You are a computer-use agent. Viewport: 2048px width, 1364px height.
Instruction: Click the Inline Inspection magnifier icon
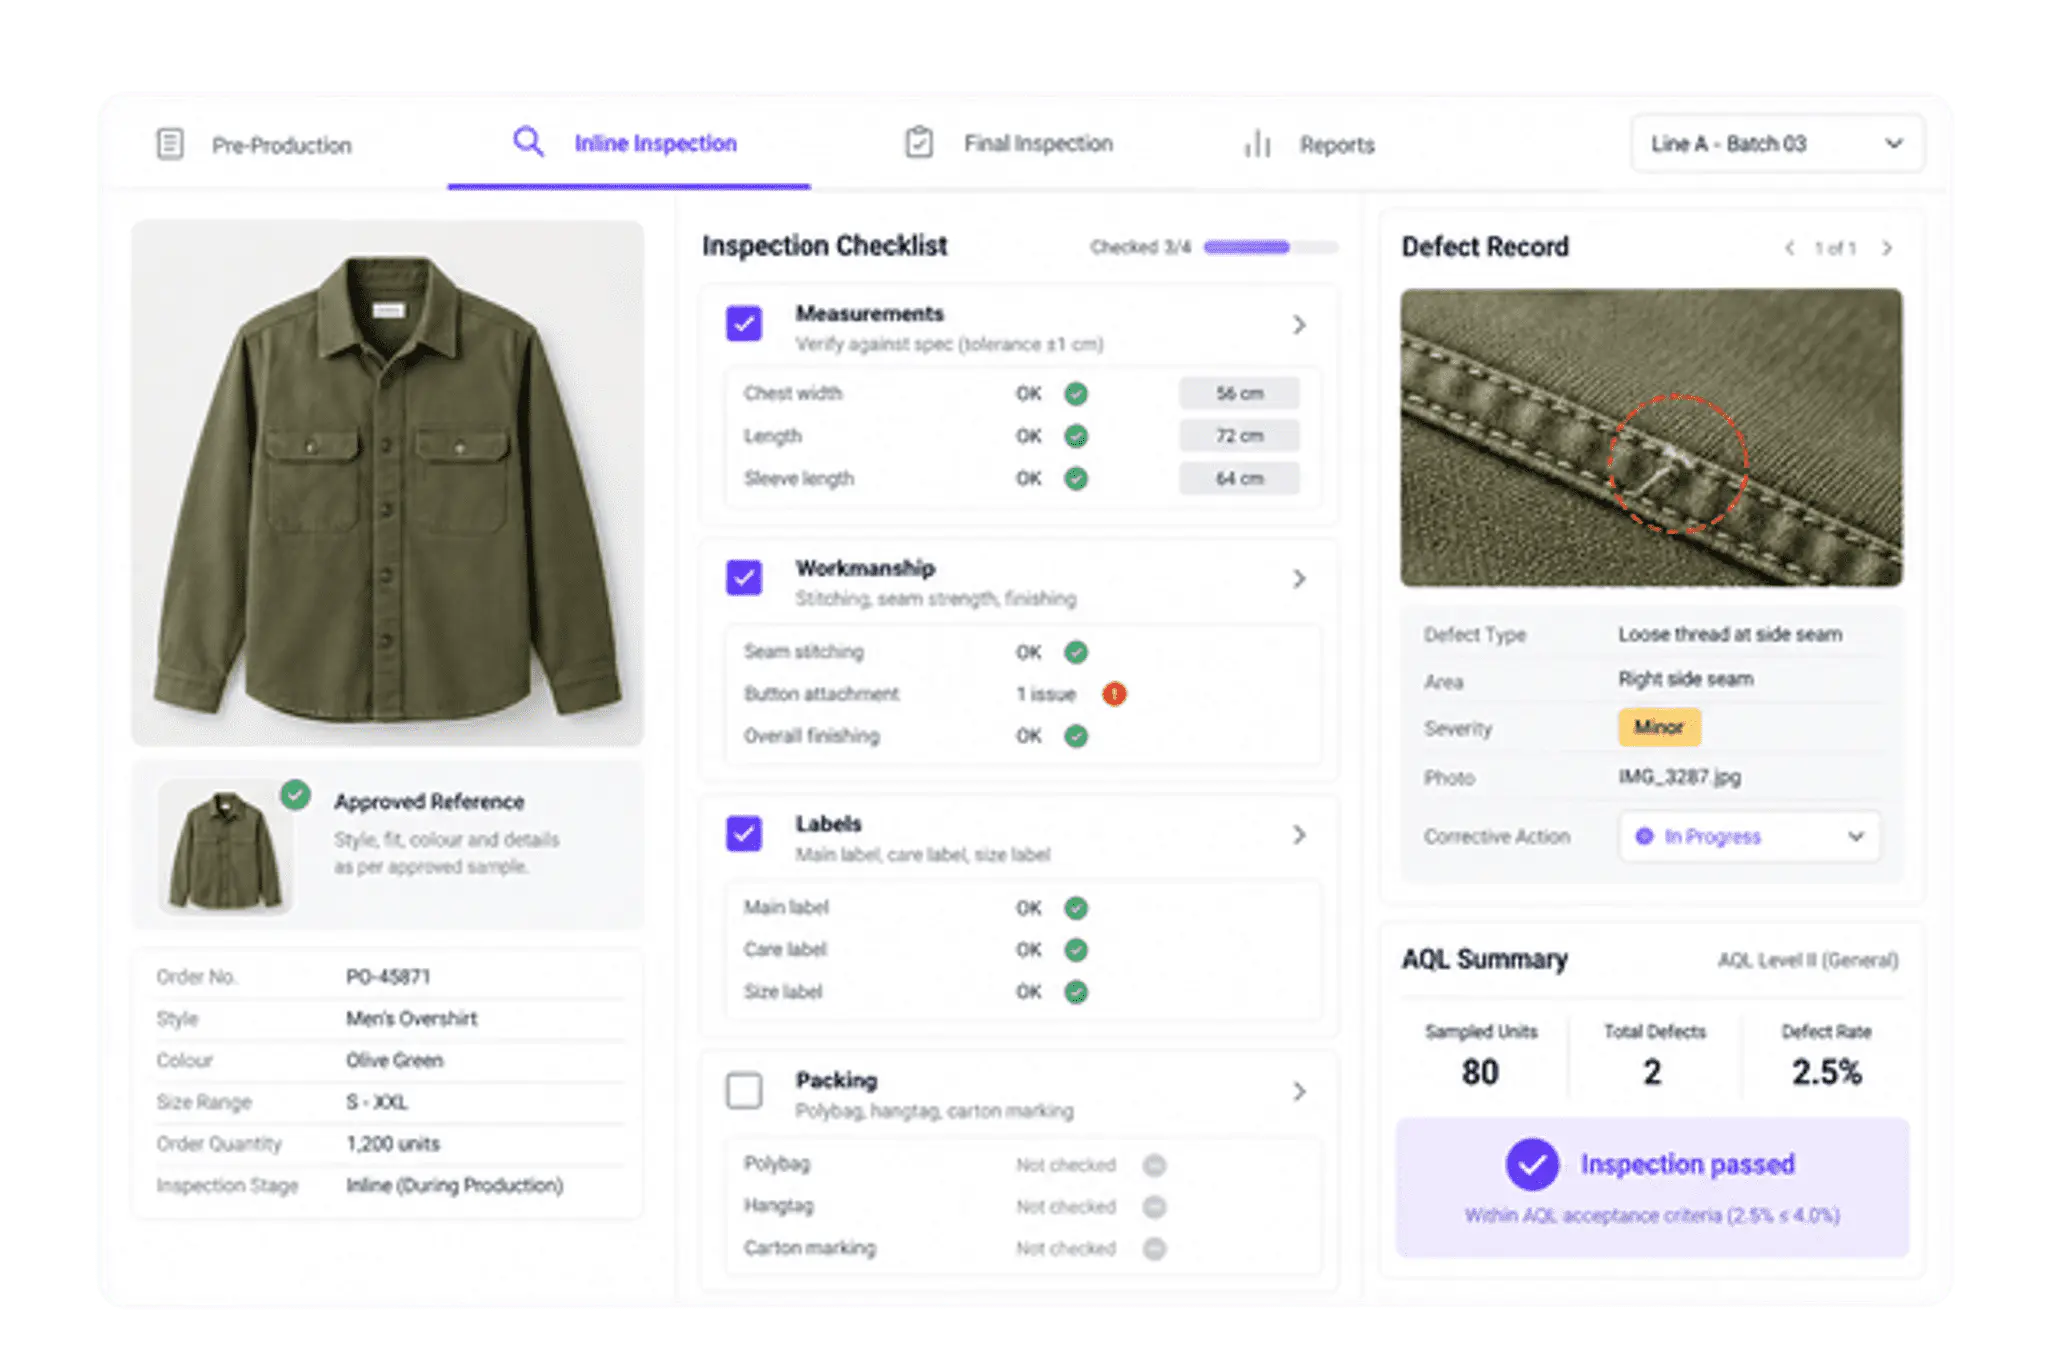point(528,142)
